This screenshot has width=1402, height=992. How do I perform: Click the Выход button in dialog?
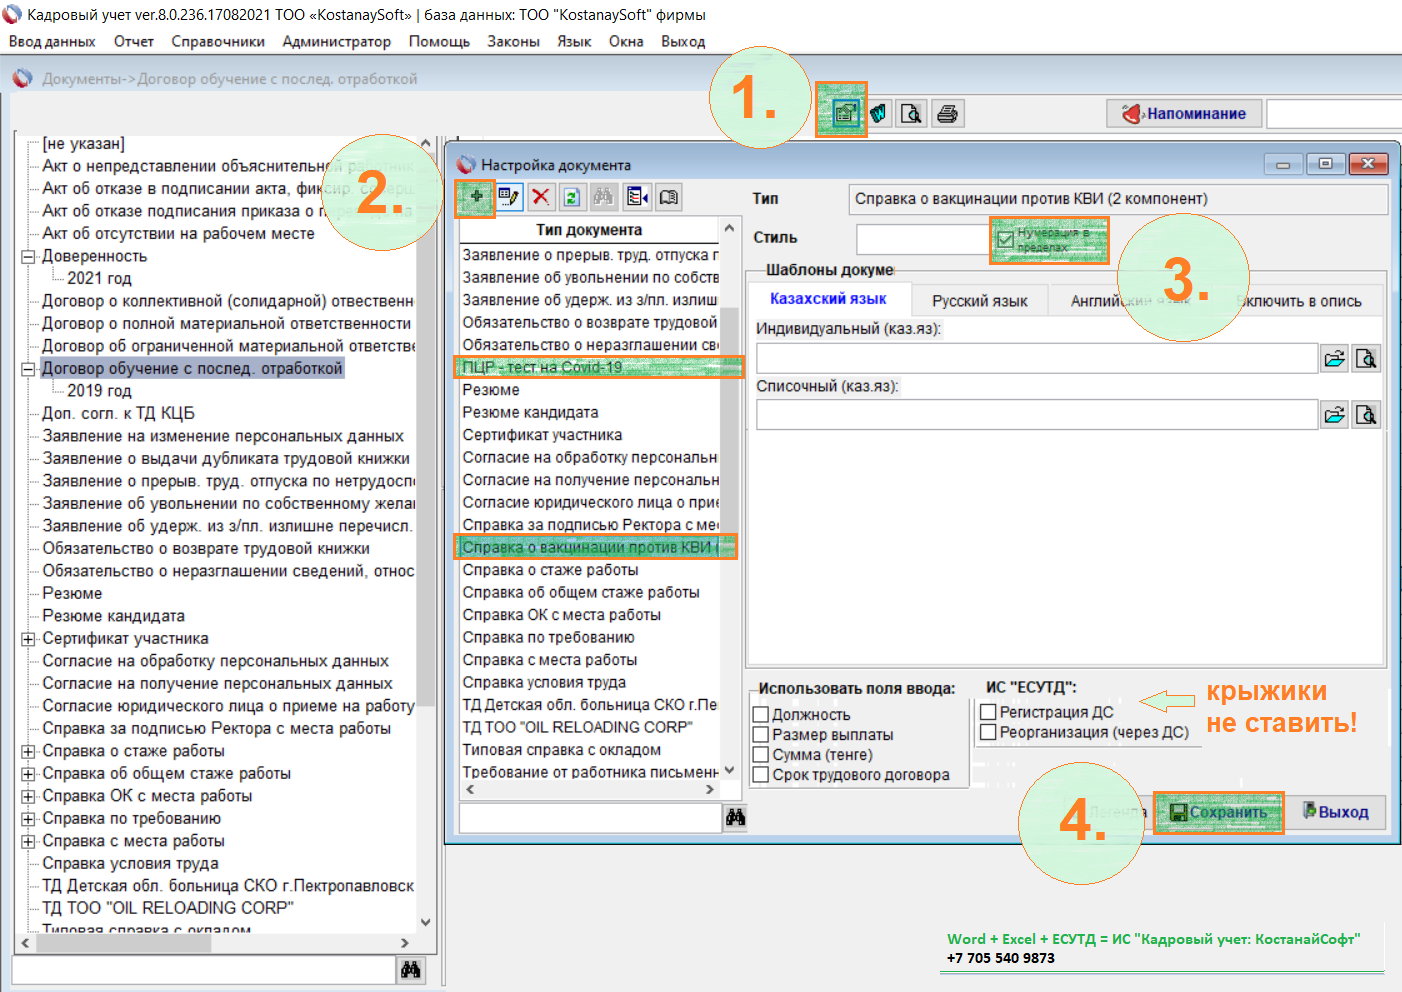(1336, 812)
